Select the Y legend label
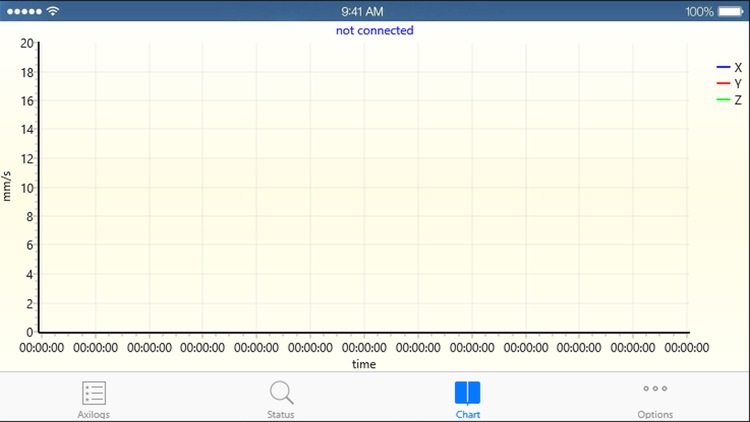This screenshot has width=750, height=422. coord(738,84)
